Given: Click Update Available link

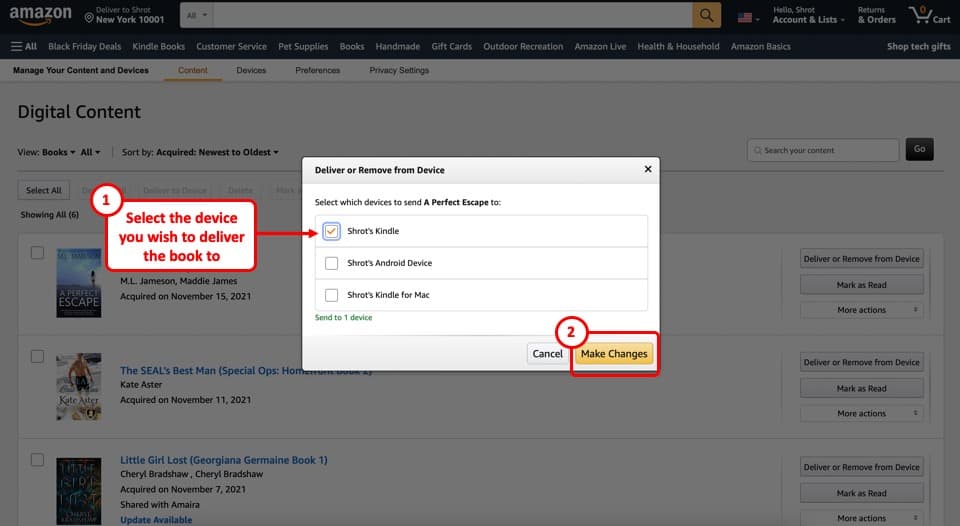Looking at the screenshot, I should click(156, 520).
